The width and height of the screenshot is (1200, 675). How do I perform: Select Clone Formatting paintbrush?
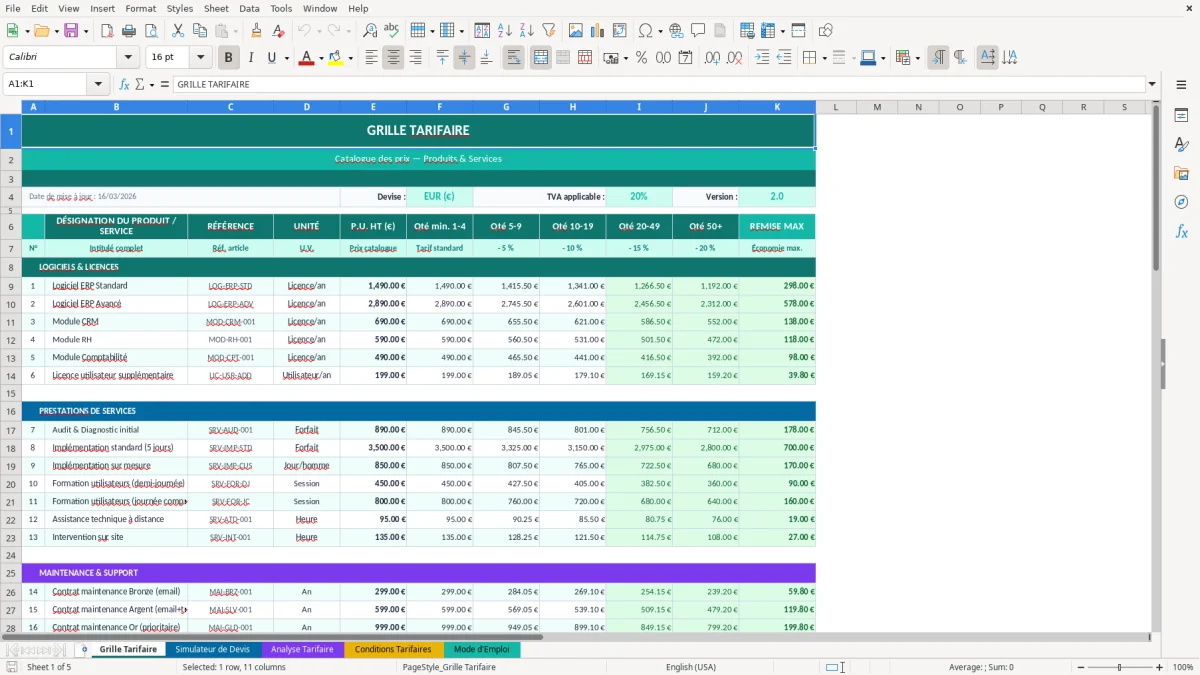tap(257, 31)
